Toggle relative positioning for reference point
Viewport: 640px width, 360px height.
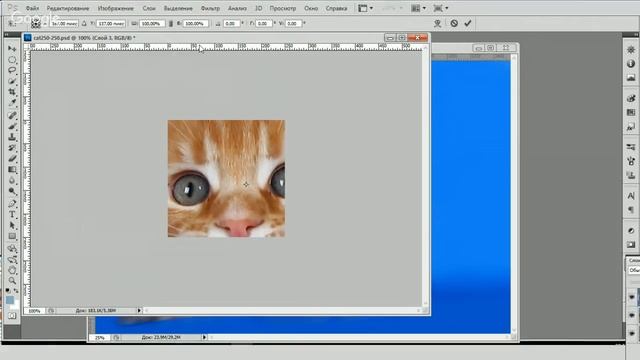click(x=84, y=24)
